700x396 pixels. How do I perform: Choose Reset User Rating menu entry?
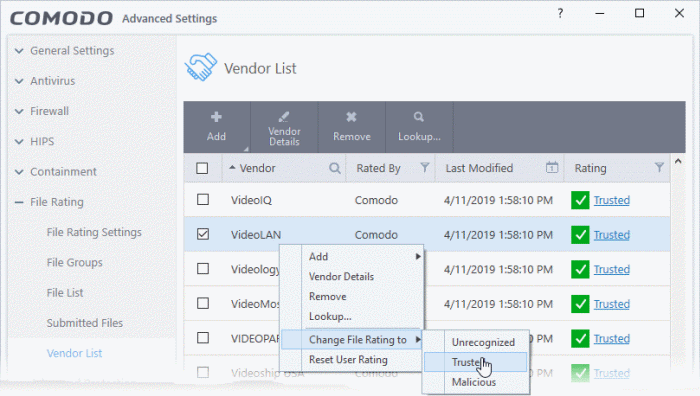pyautogui.click(x=348, y=360)
